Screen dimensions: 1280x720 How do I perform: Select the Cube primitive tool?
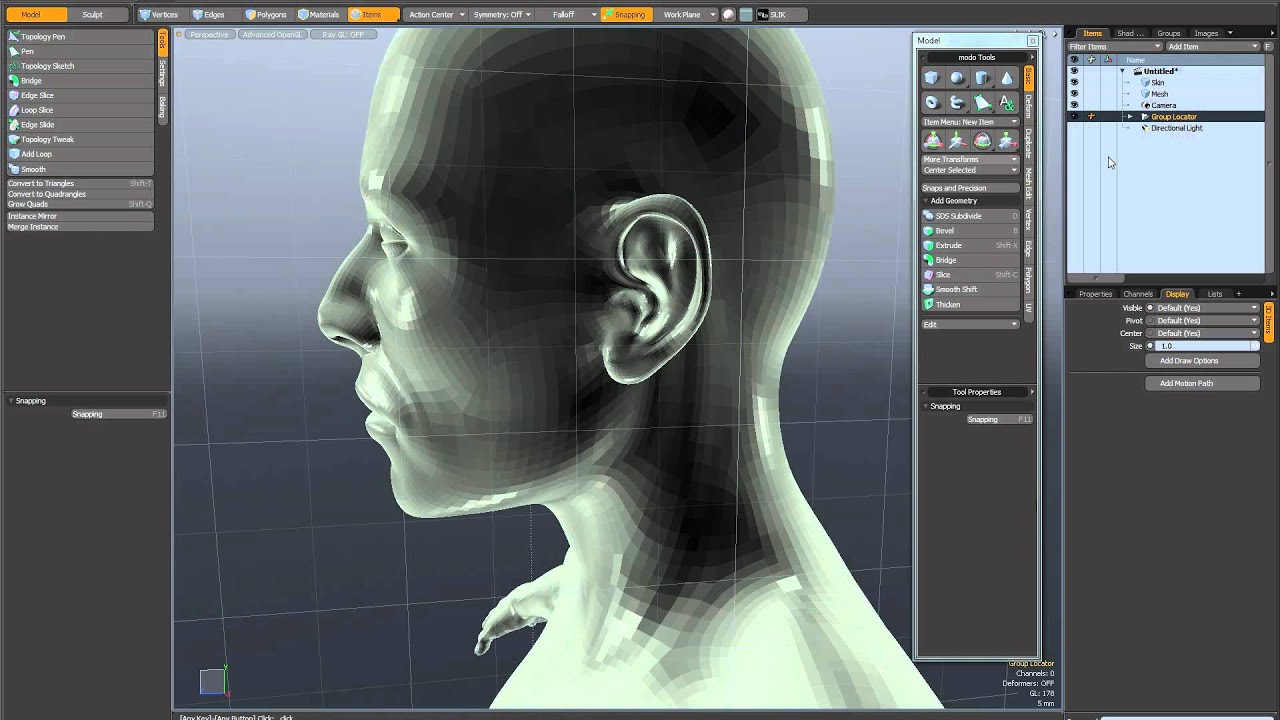tap(932, 78)
